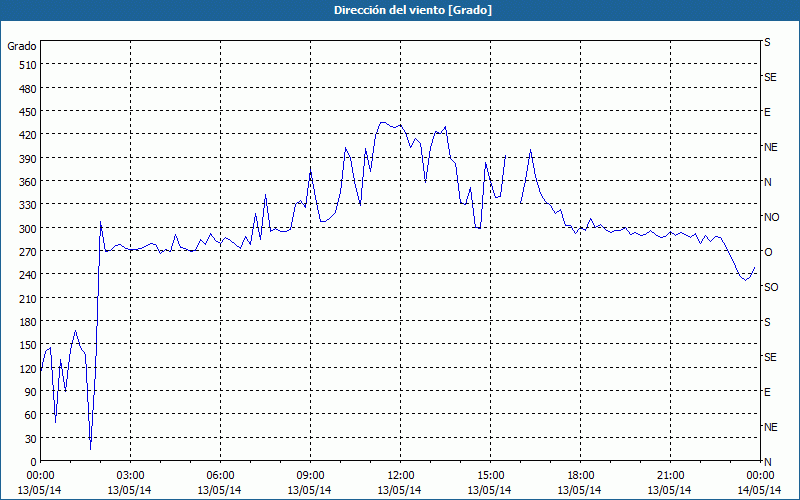The image size is (800, 500).
Task: Pick the 21:00 time label on x-axis
Action: point(670,476)
